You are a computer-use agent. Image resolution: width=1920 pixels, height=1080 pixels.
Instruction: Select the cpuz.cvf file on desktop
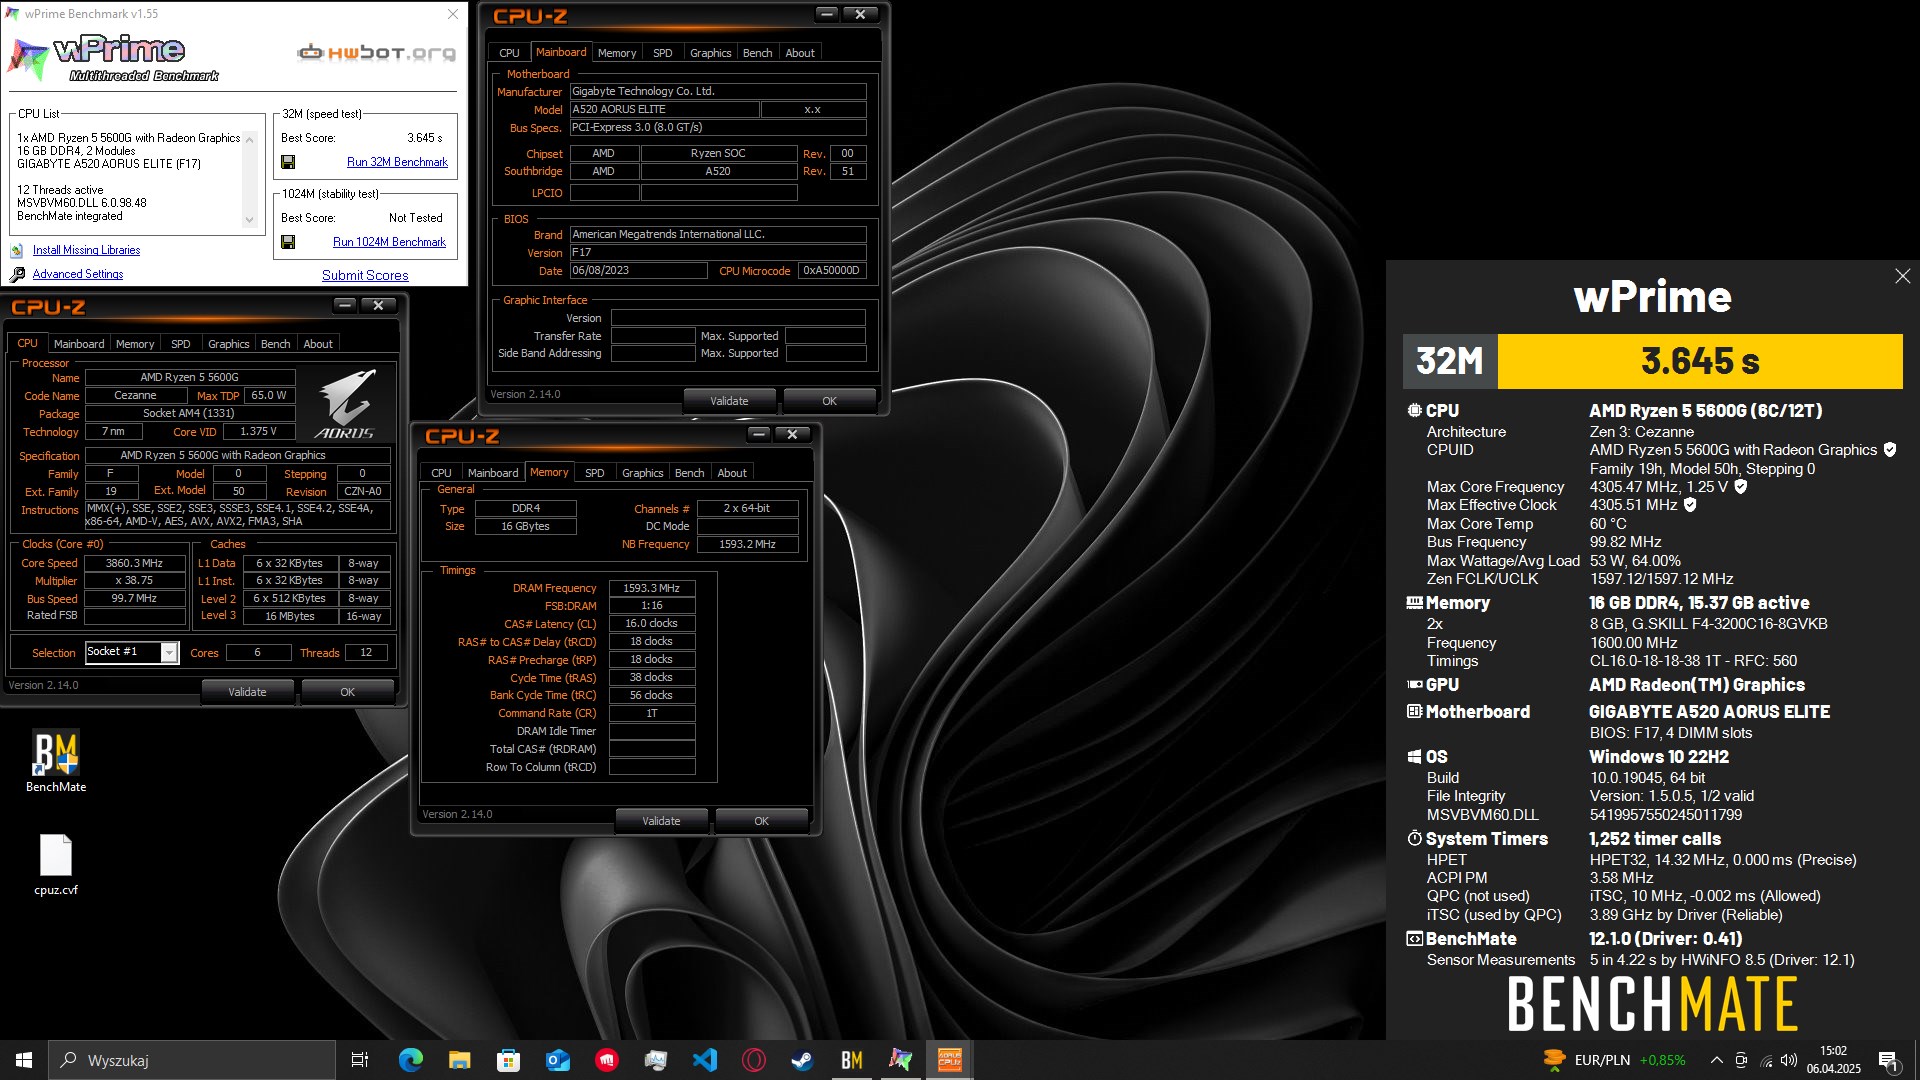pos(56,865)
